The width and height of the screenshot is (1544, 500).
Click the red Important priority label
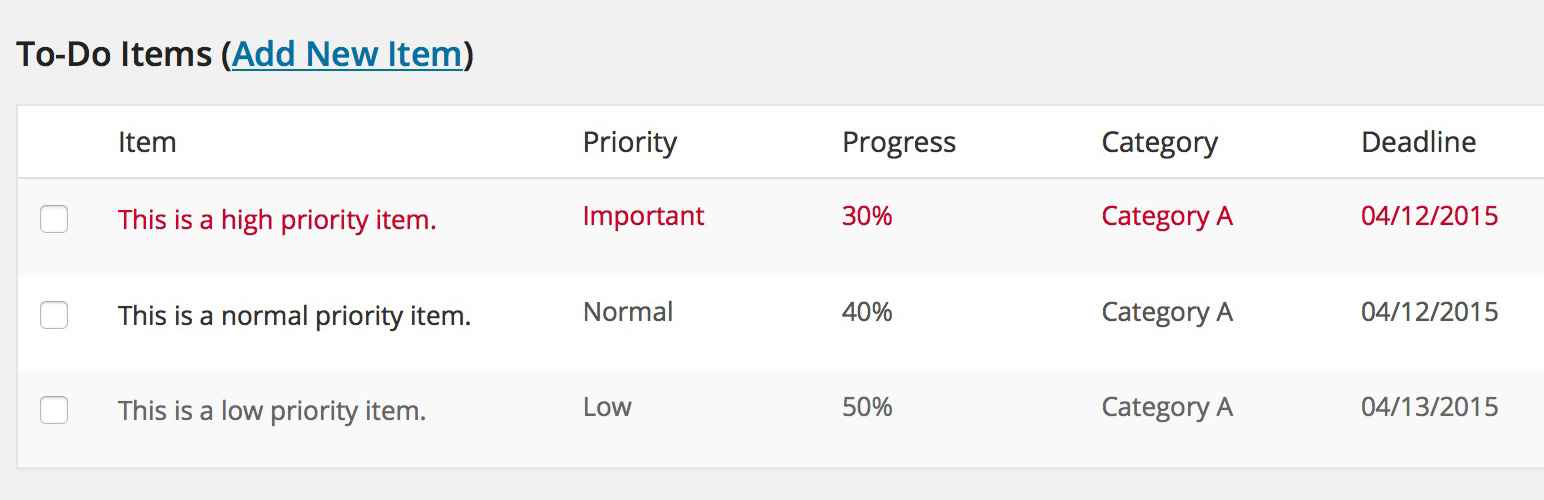tap(644, 216)
